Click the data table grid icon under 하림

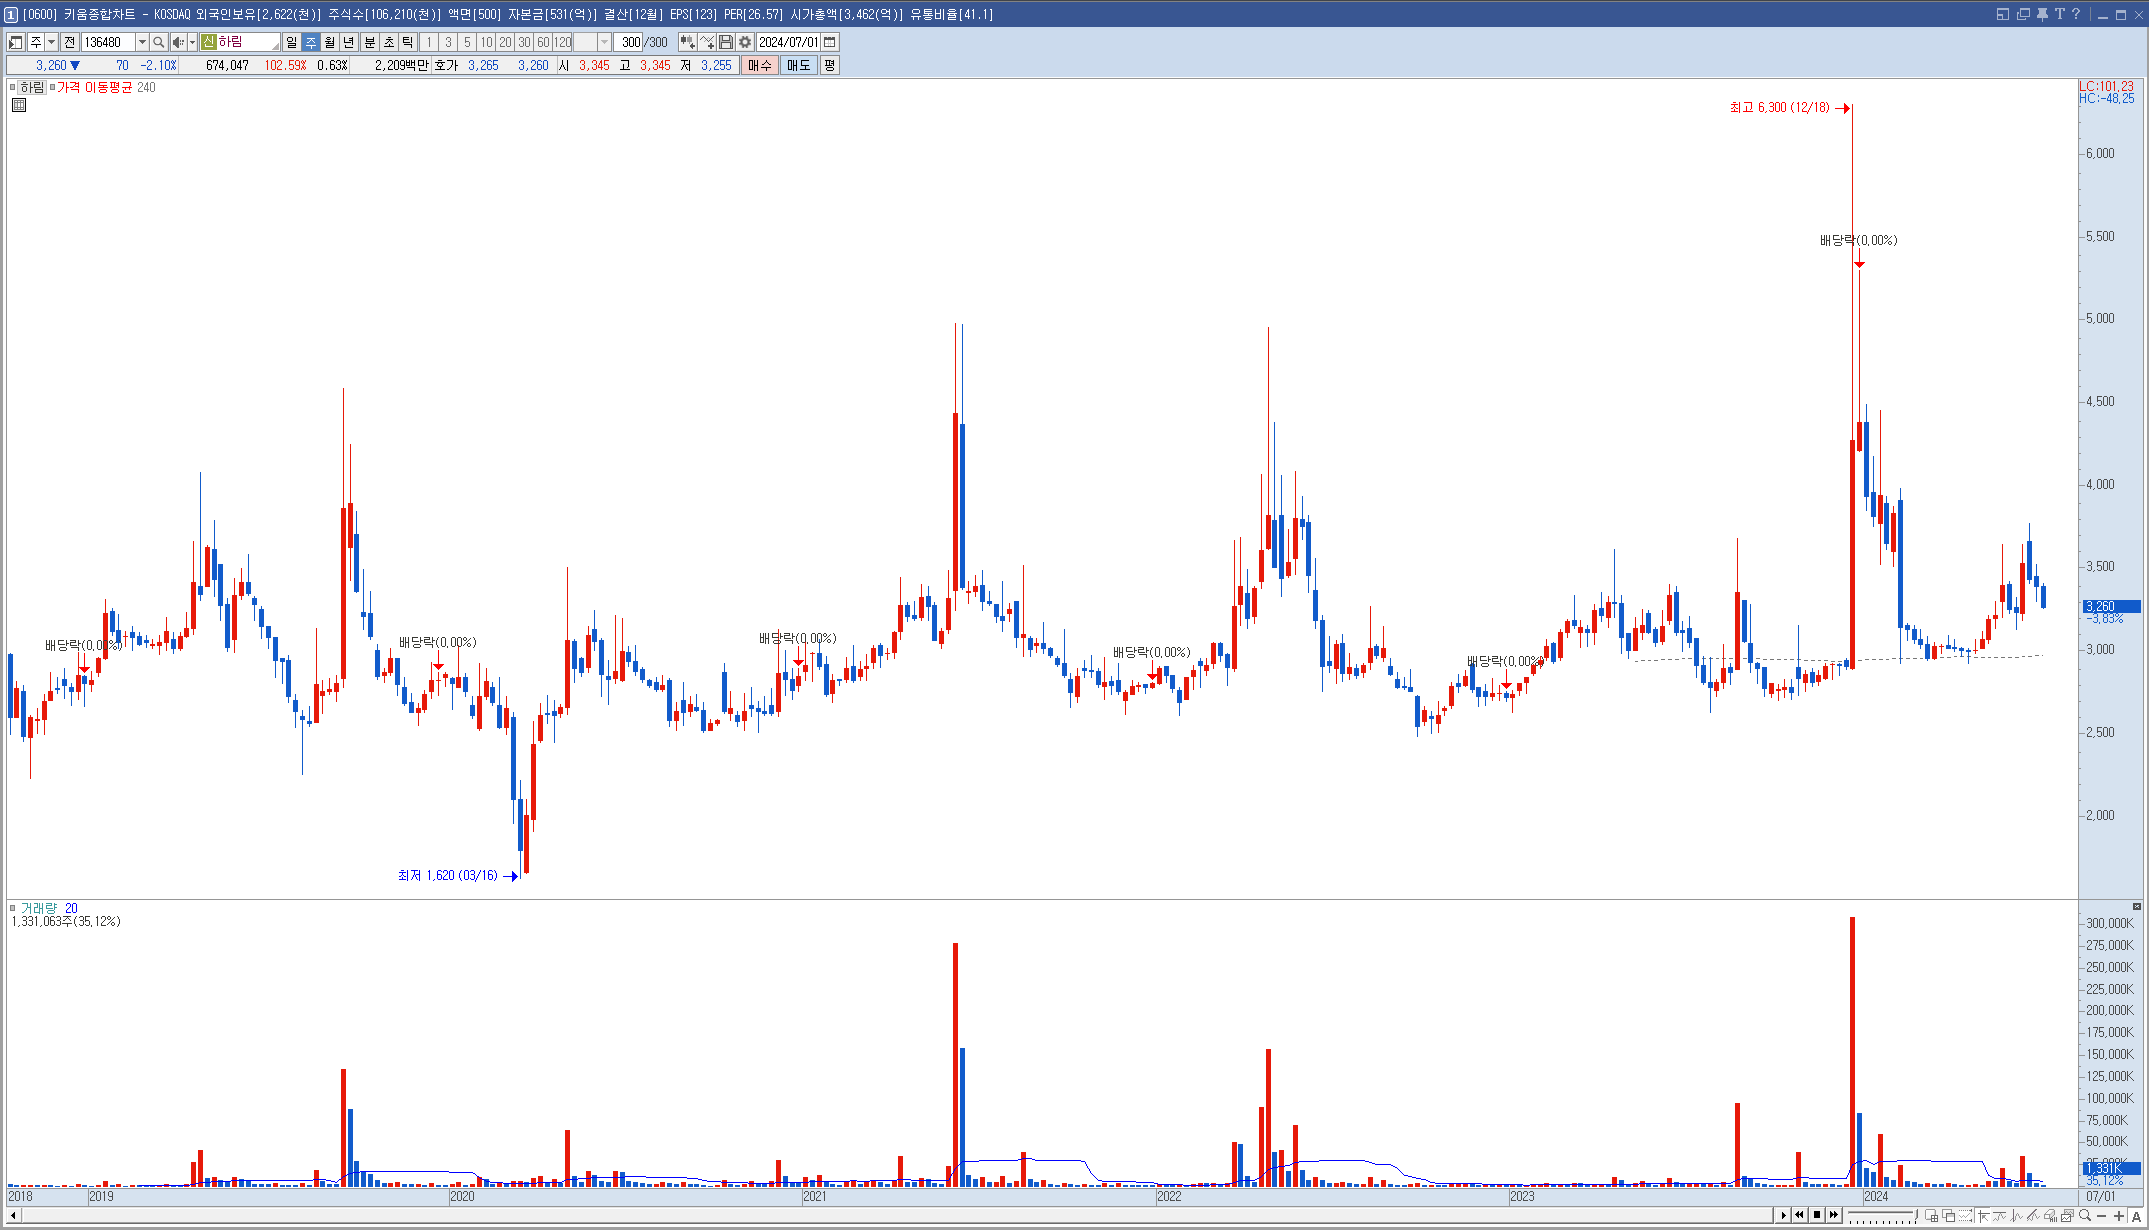[x=19, y=105]
